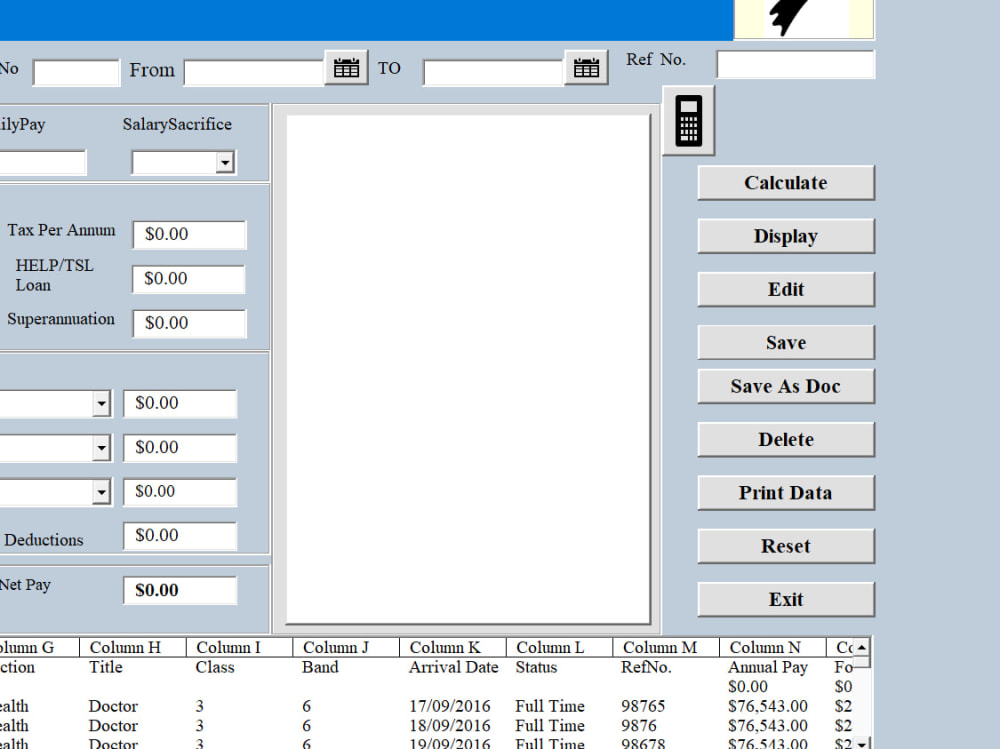1000x749 pixels.
Task: Click the Edit button
Action: (786, 289)
